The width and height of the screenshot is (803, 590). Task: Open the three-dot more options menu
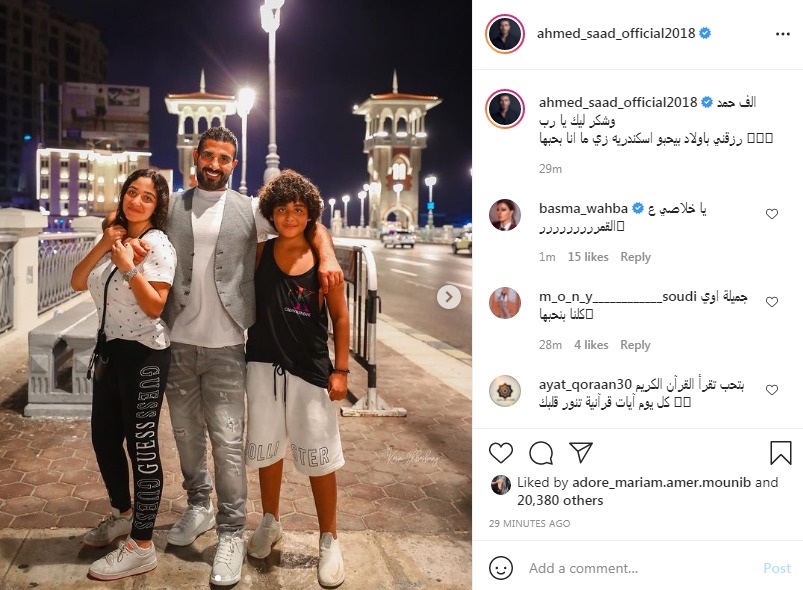(783, 34)
